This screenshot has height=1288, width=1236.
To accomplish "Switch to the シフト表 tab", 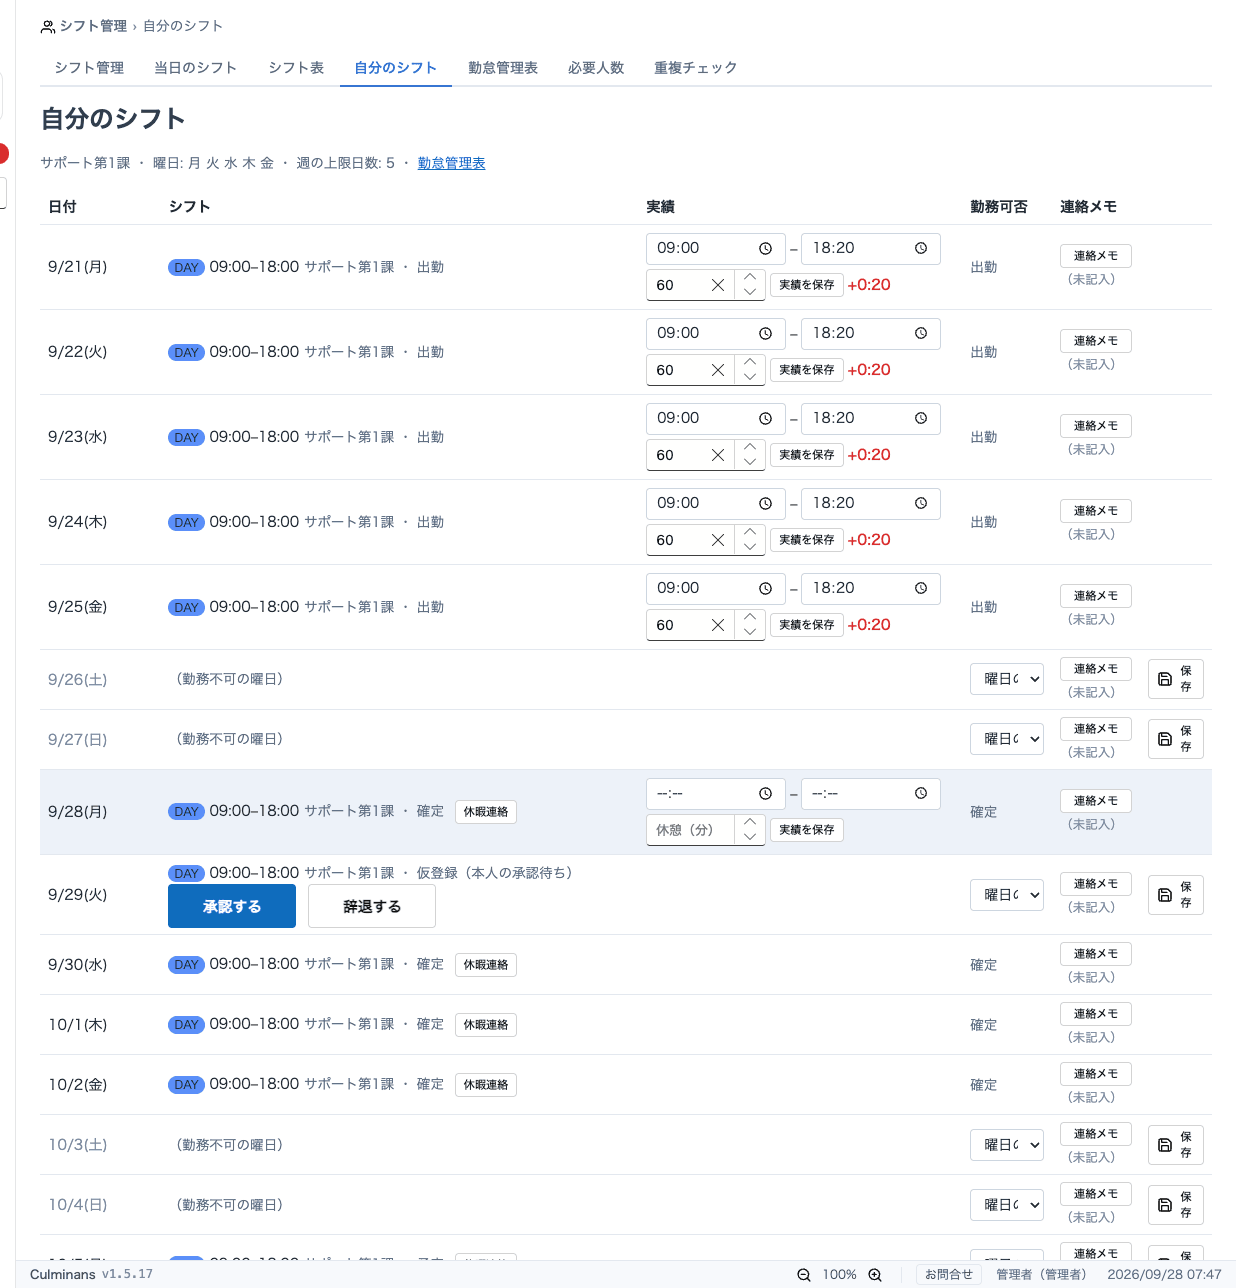I will (x=296, y=68).
